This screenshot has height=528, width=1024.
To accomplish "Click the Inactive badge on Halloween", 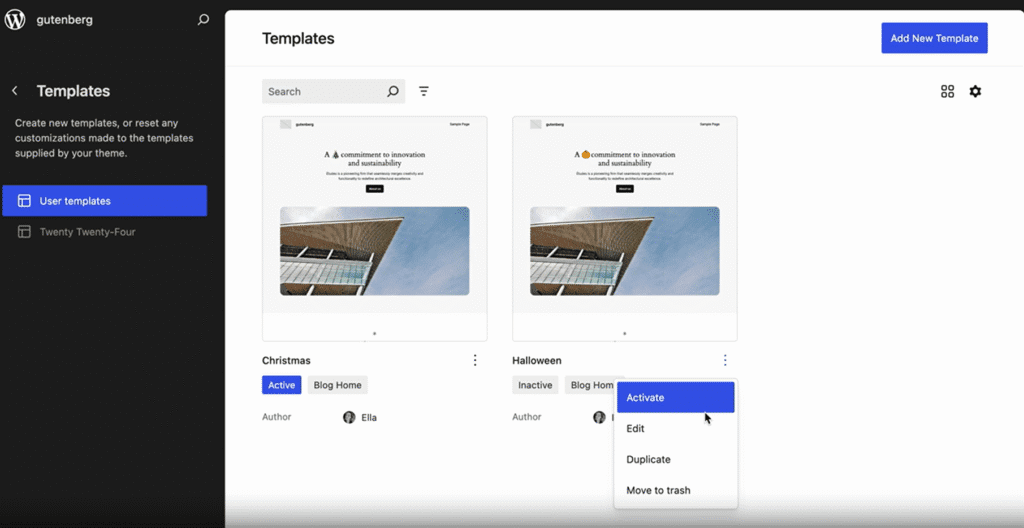I will [x=535, y=385].
